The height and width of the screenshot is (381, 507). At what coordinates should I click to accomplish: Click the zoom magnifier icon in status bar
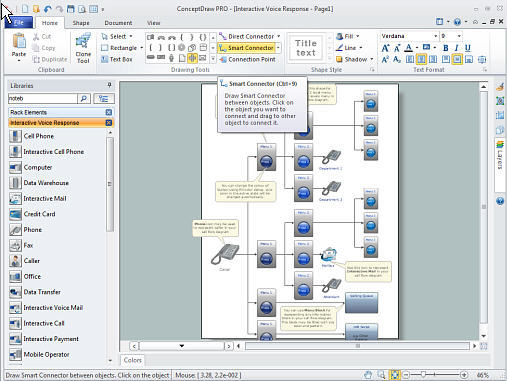pos(381,375)
